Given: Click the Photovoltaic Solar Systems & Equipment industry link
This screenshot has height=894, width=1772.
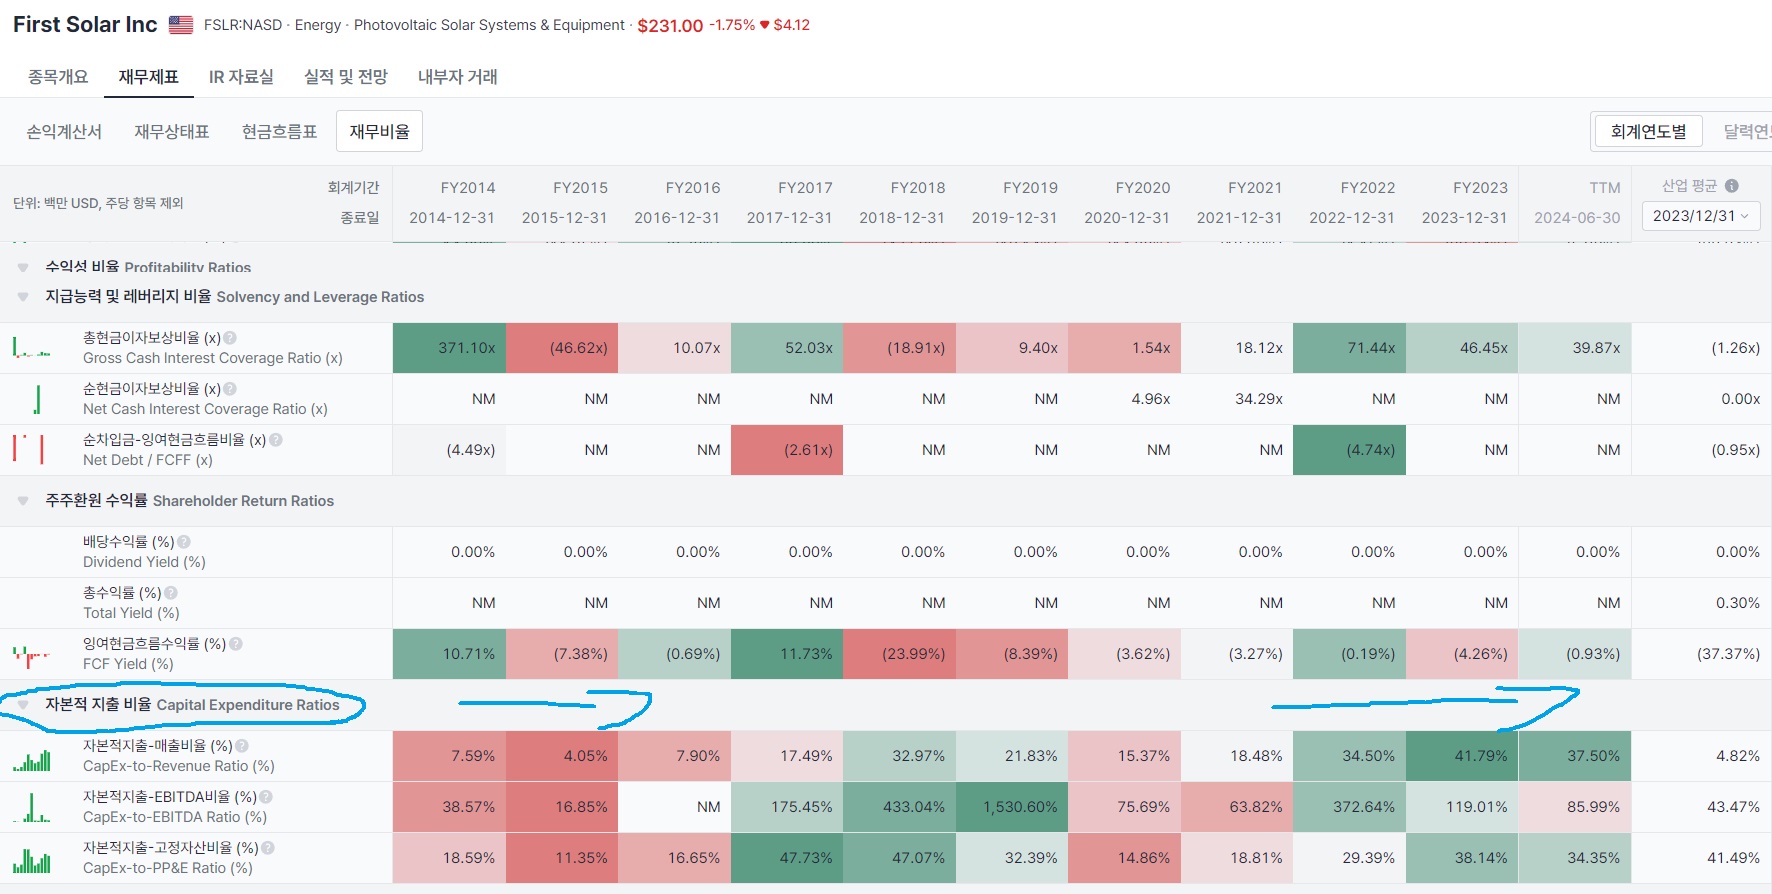Looking at the screenshot, I should point(490,25).
